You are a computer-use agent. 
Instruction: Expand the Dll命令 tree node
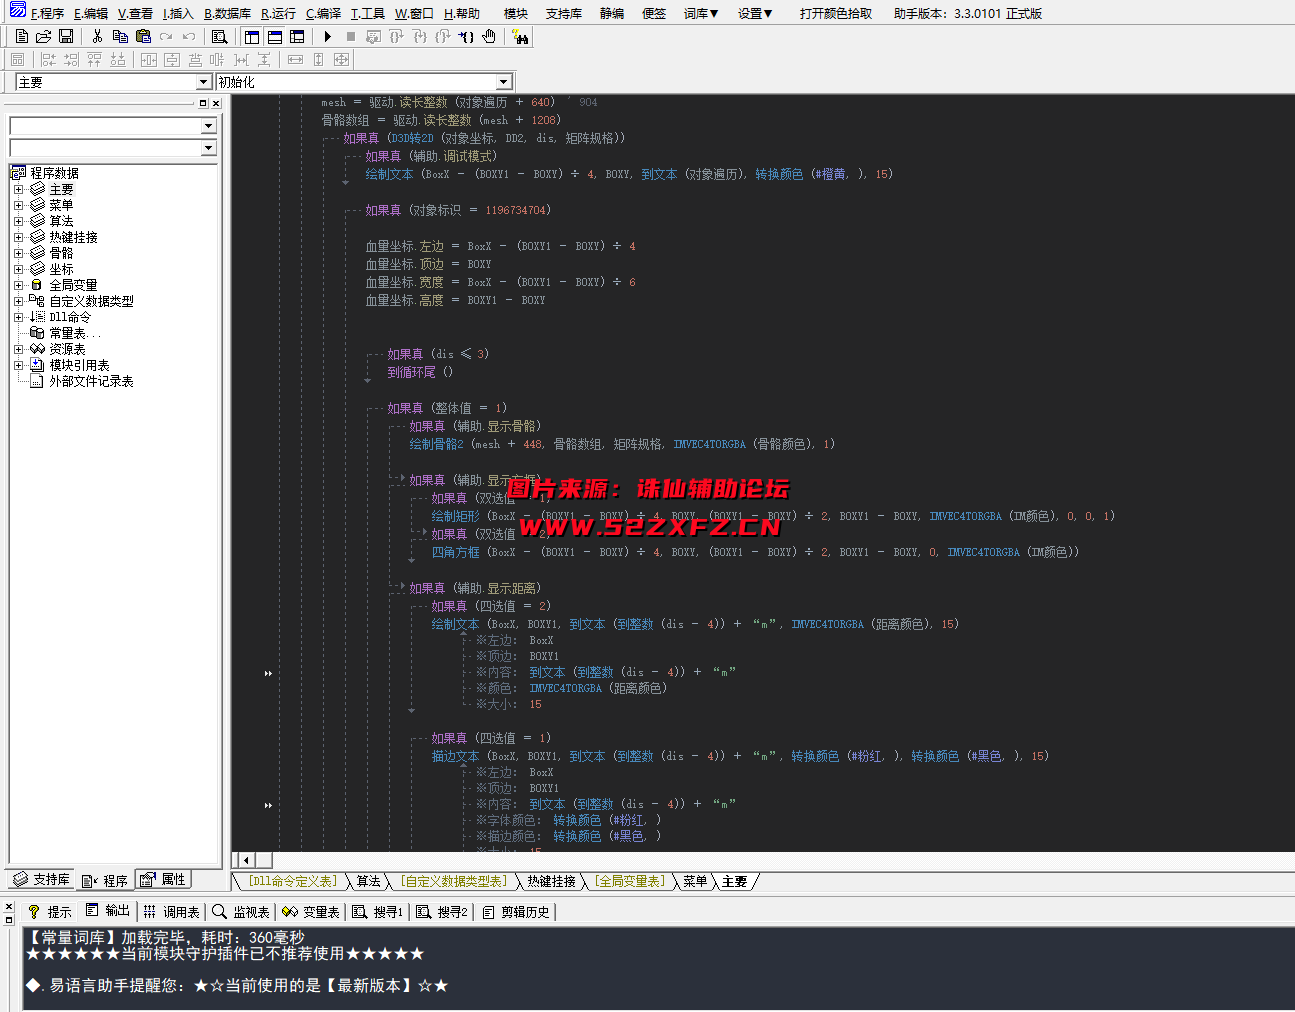(x=18, y=317)
